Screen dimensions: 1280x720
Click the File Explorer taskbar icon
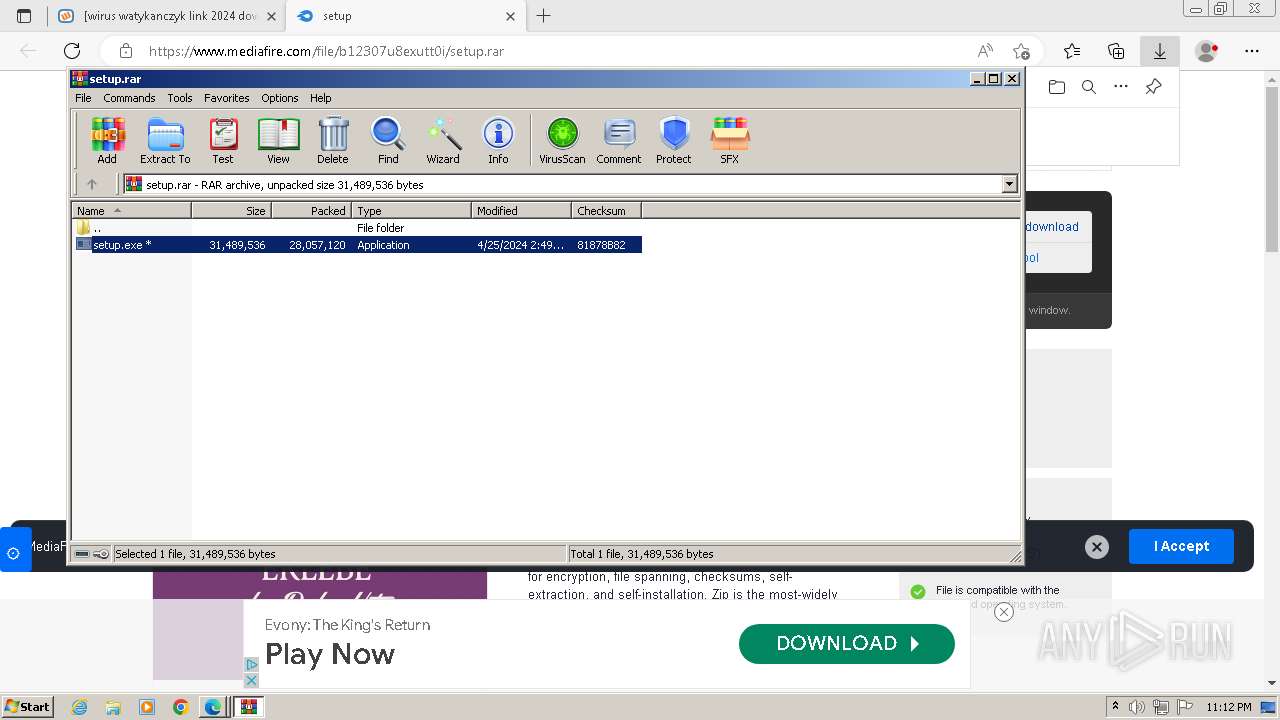[x=113, y=707]
